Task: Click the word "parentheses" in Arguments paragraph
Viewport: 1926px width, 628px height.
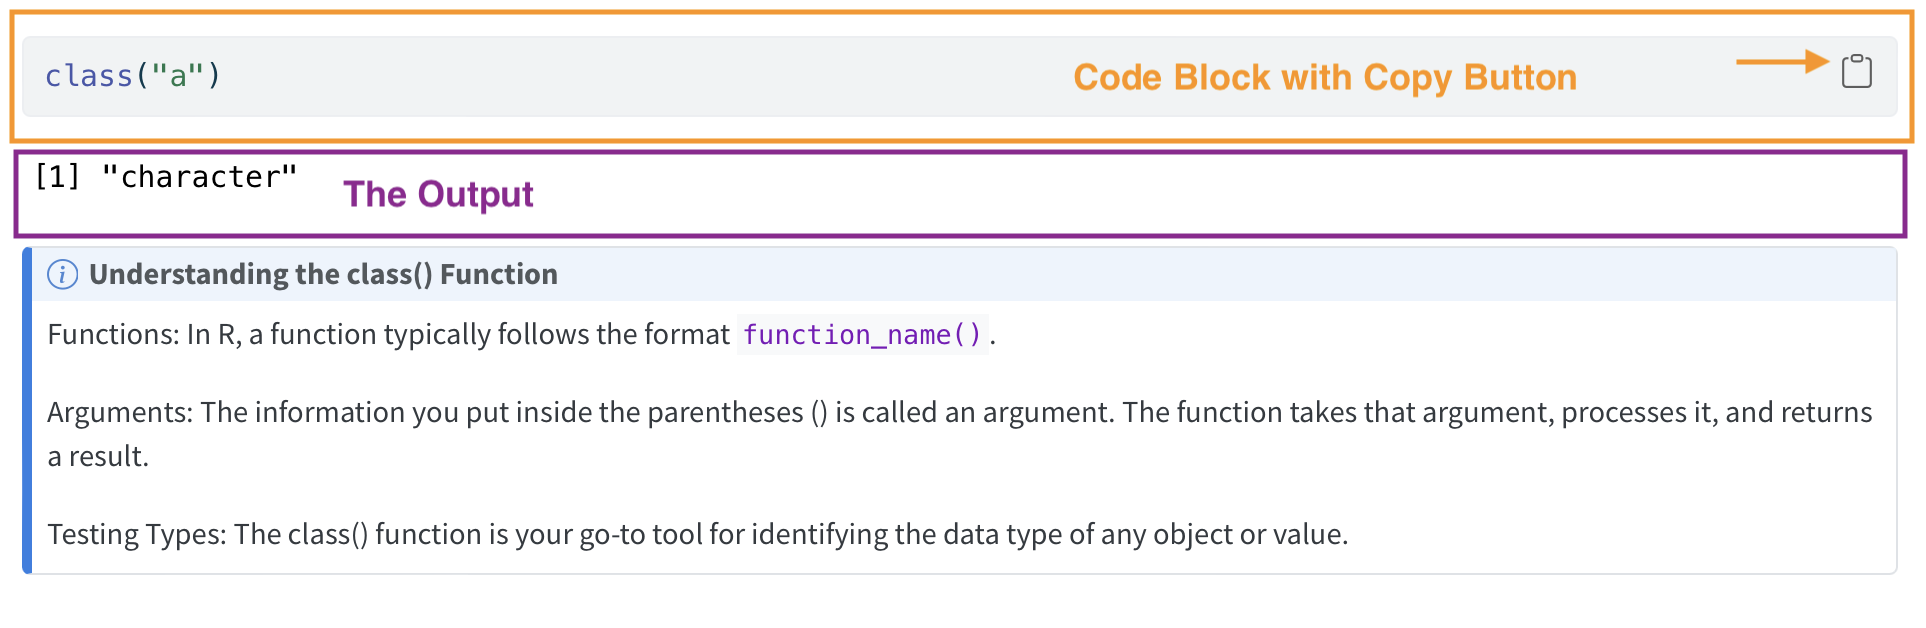Action: (x=725, y=412)
